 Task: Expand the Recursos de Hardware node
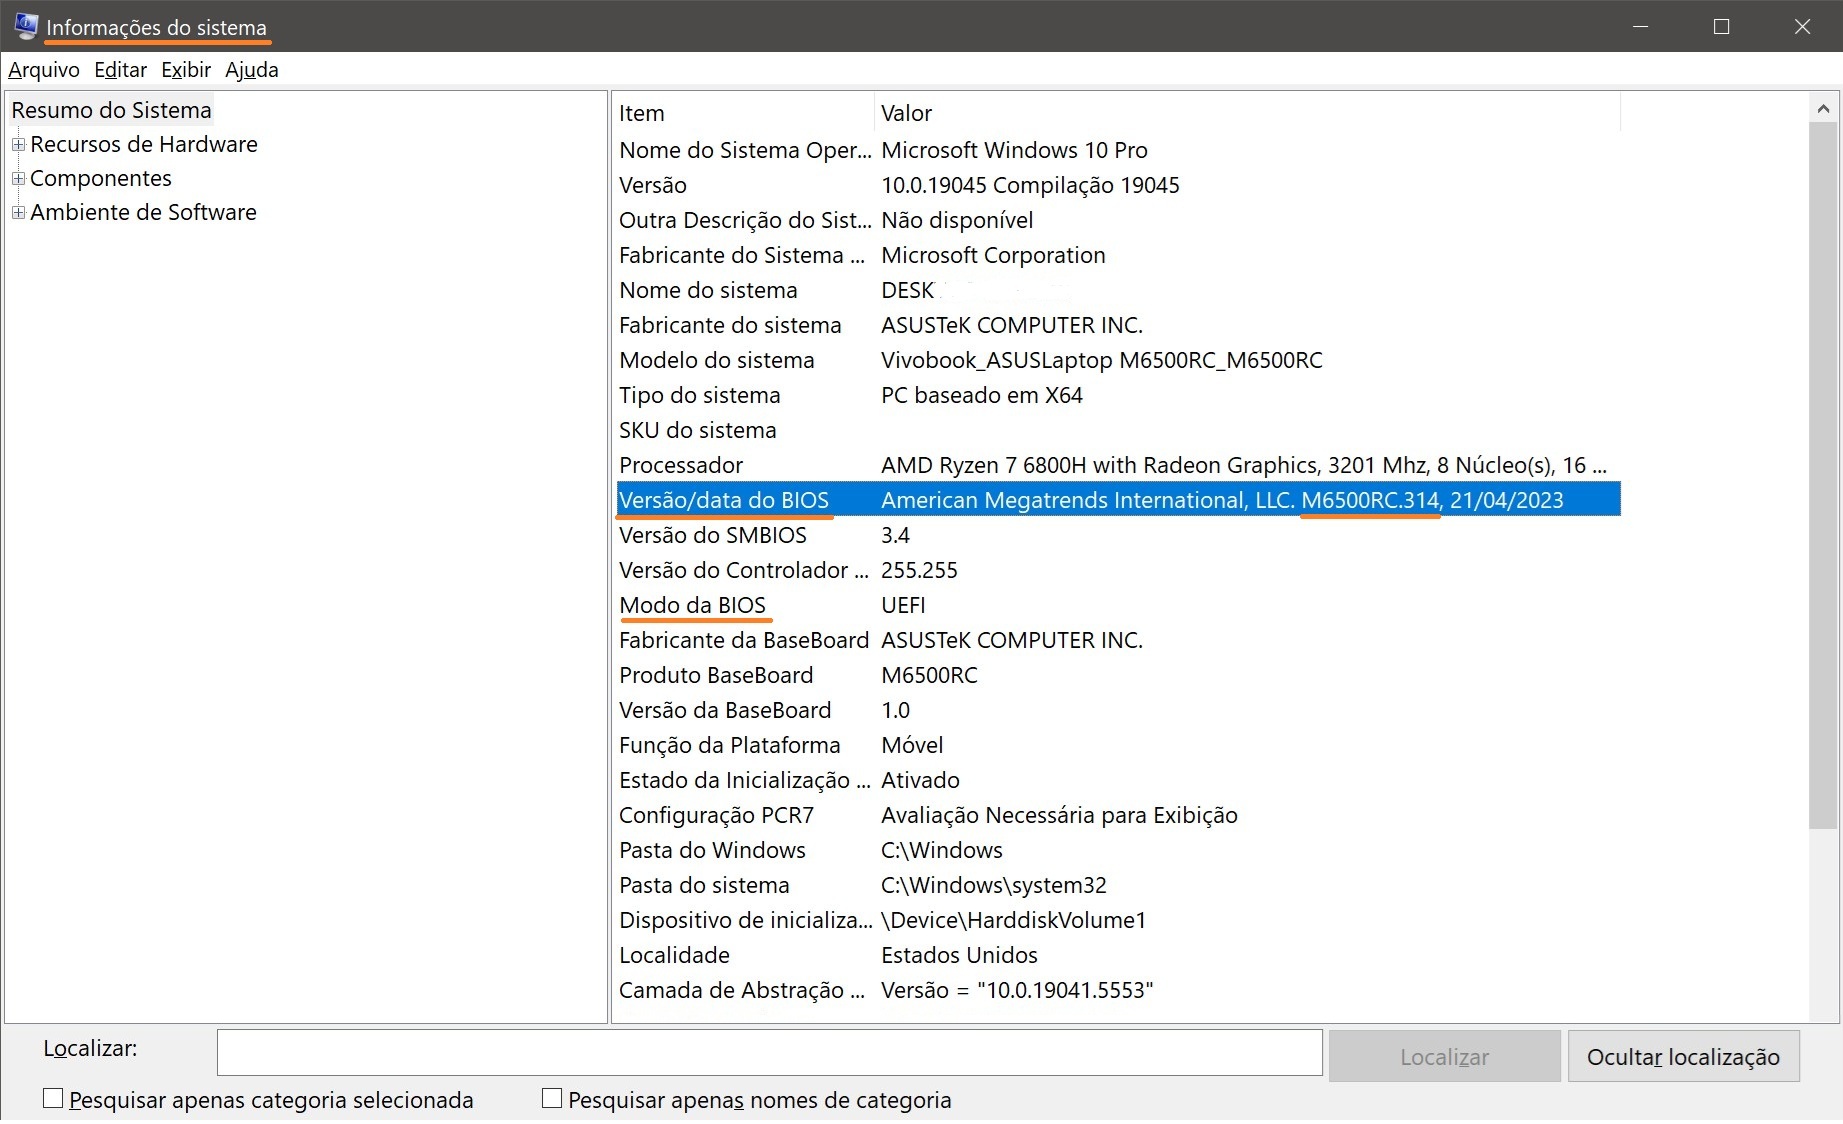click(18, 145)
